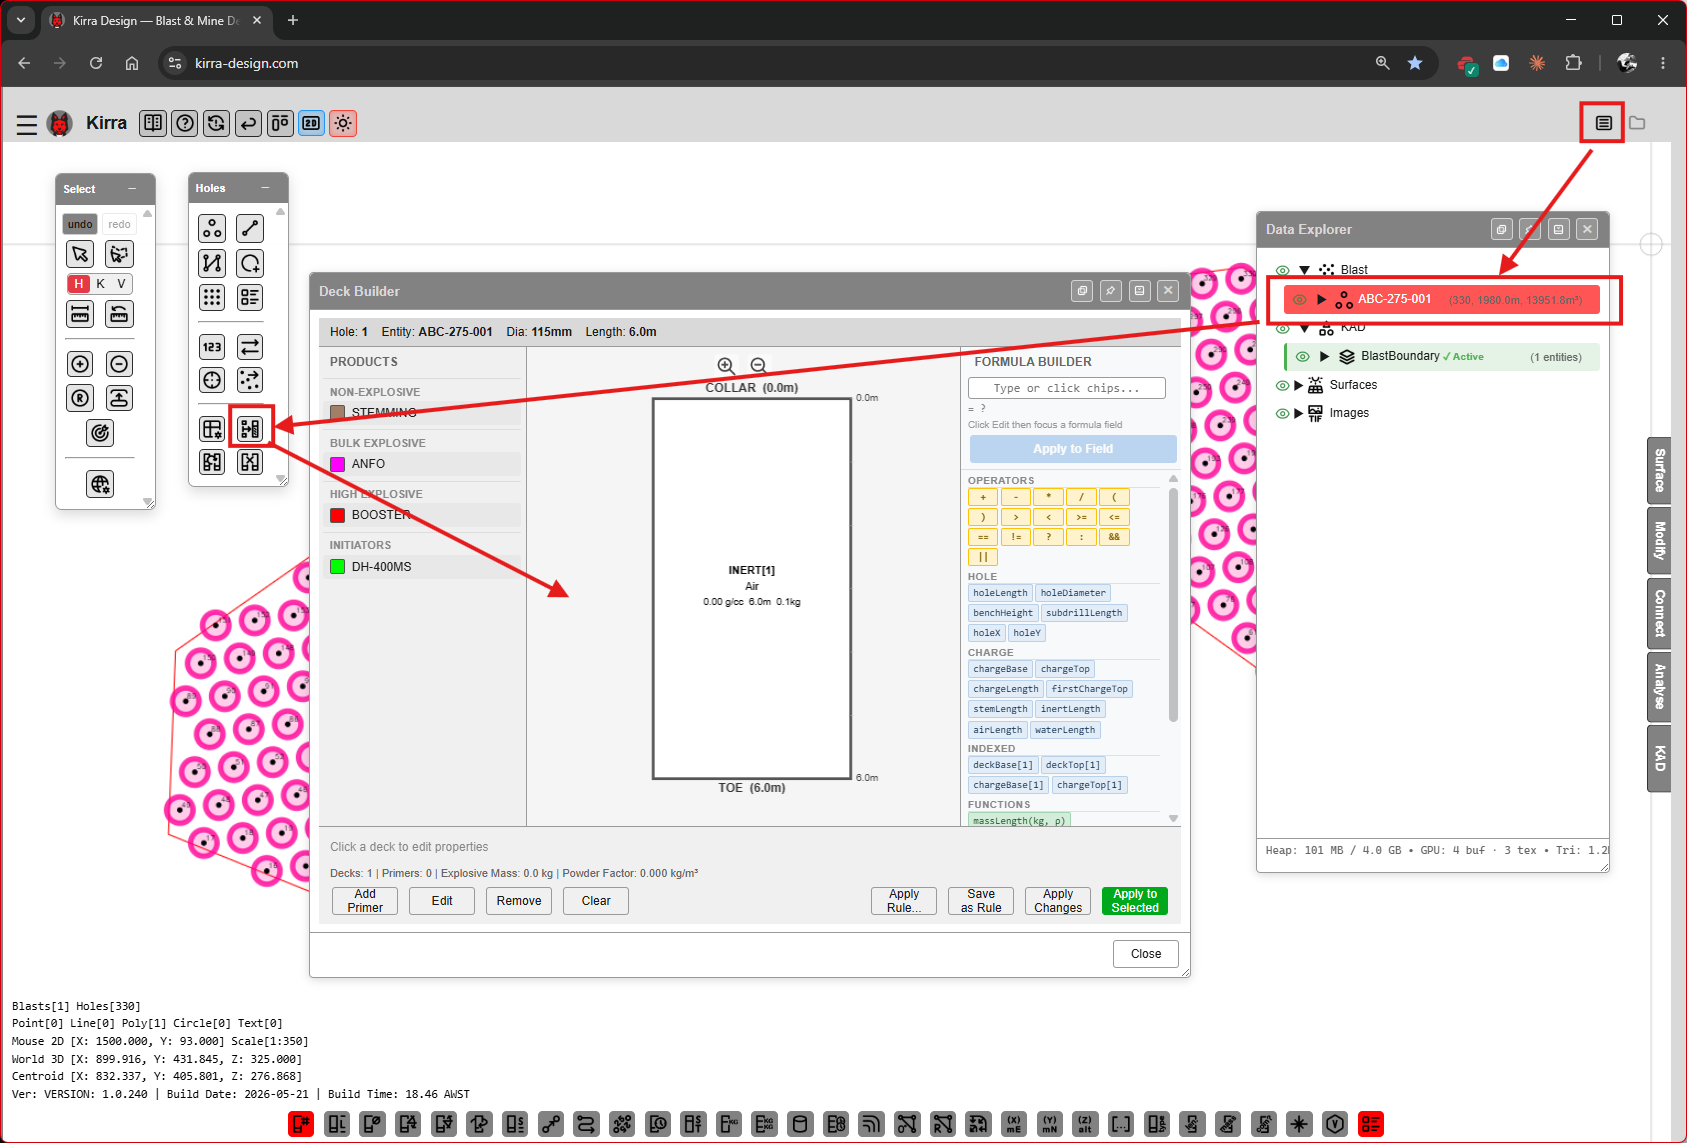Image resolution: width=1687 pixels, height=1143 pixels.
Task: Select the V filter option
Action: point(121,284)
